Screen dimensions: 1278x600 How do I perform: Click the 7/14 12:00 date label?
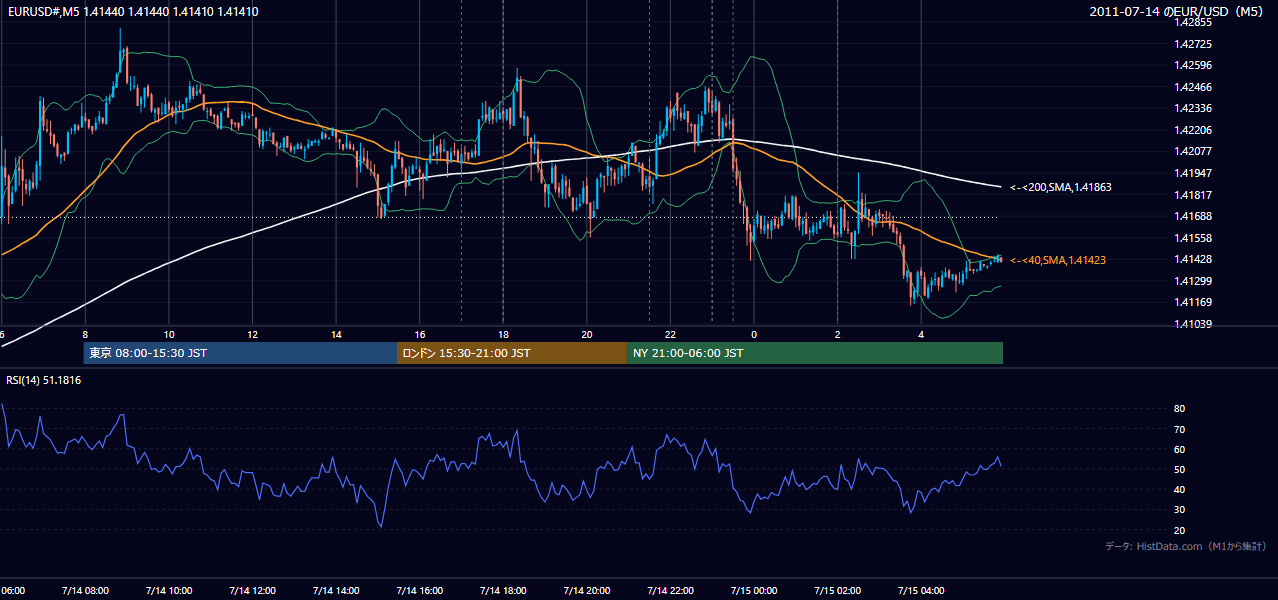252,591
